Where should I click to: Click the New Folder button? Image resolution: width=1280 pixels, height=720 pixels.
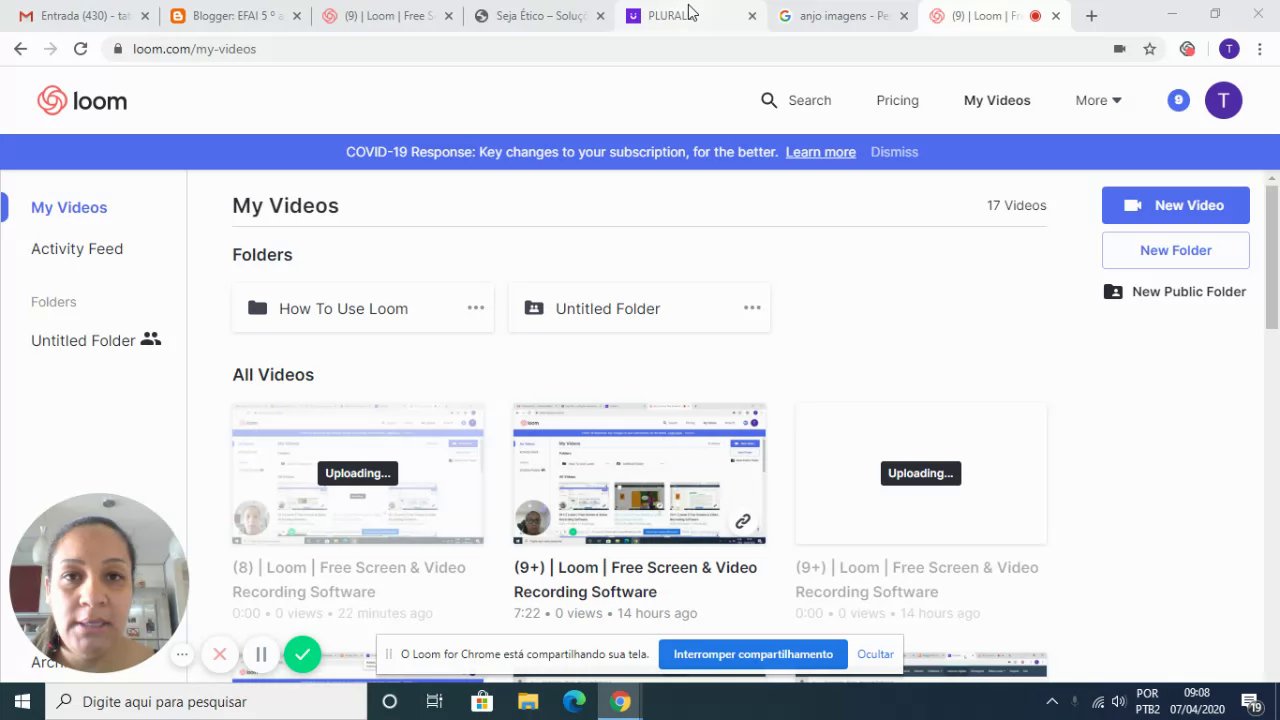[x=1175, y=250]
